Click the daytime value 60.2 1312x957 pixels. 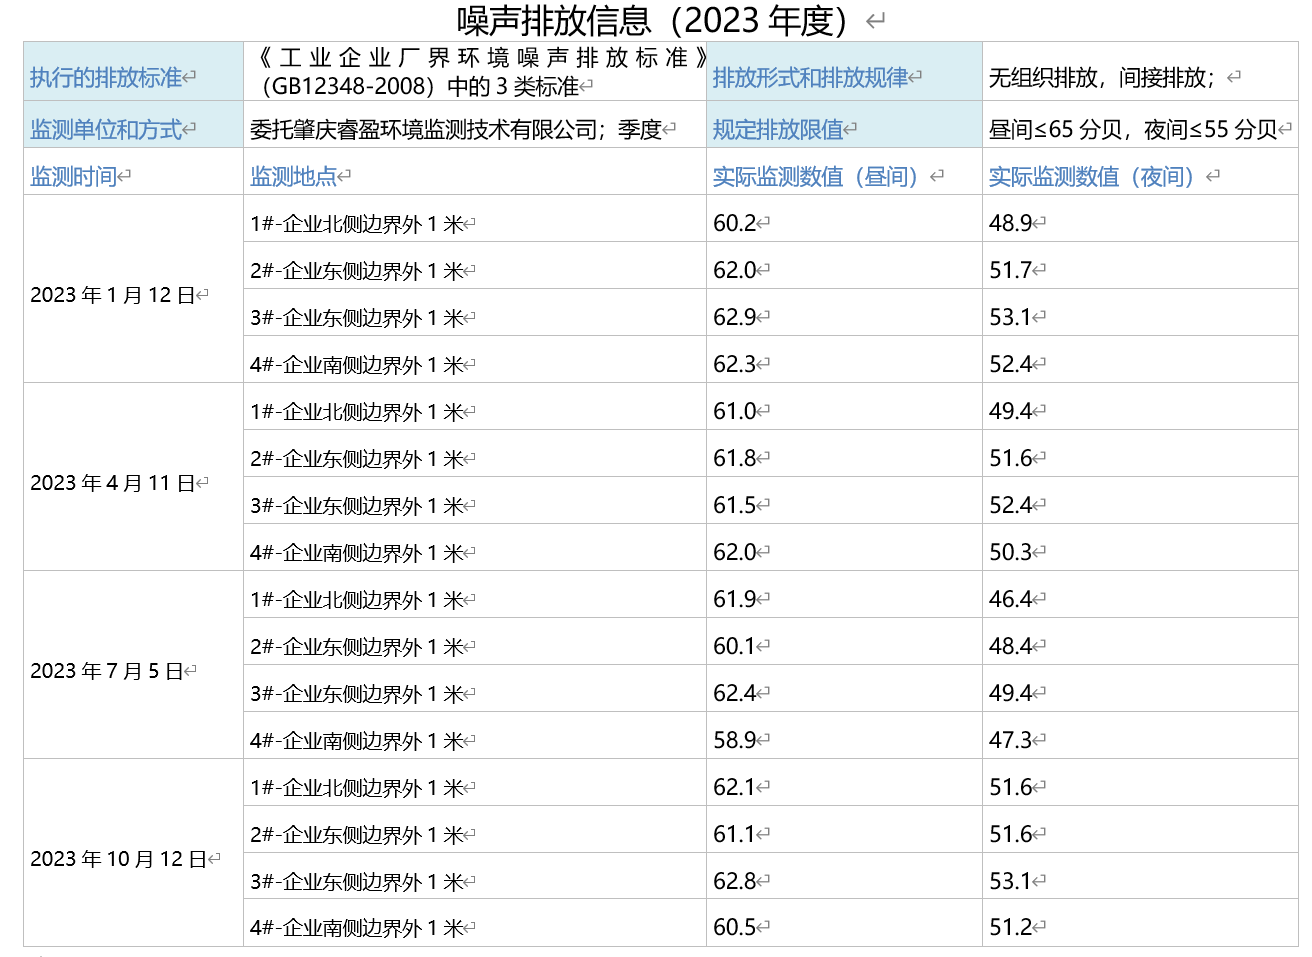[734, 223]
